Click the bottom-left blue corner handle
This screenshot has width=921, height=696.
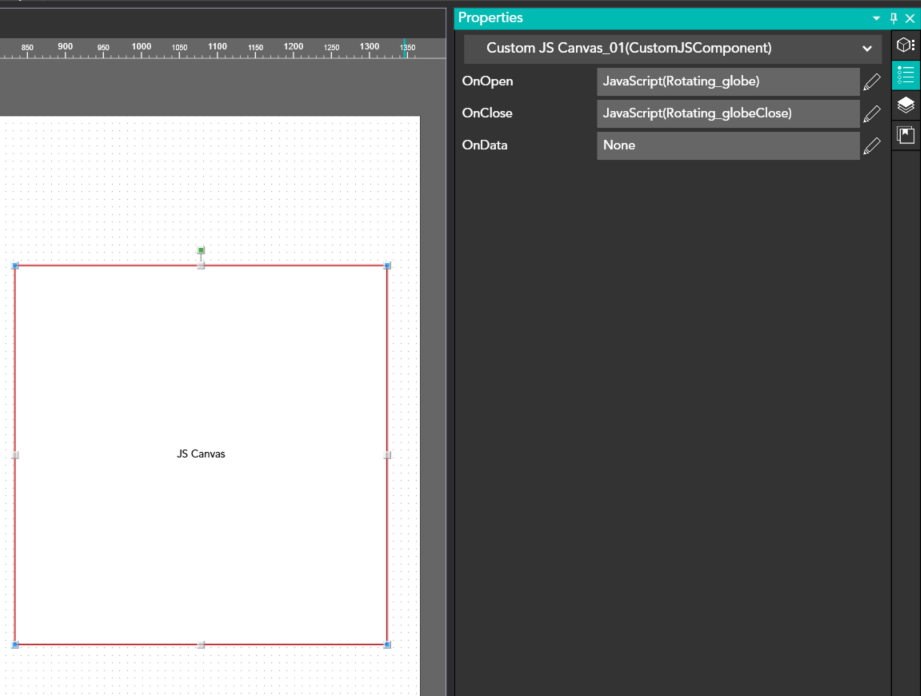(15, 645)
